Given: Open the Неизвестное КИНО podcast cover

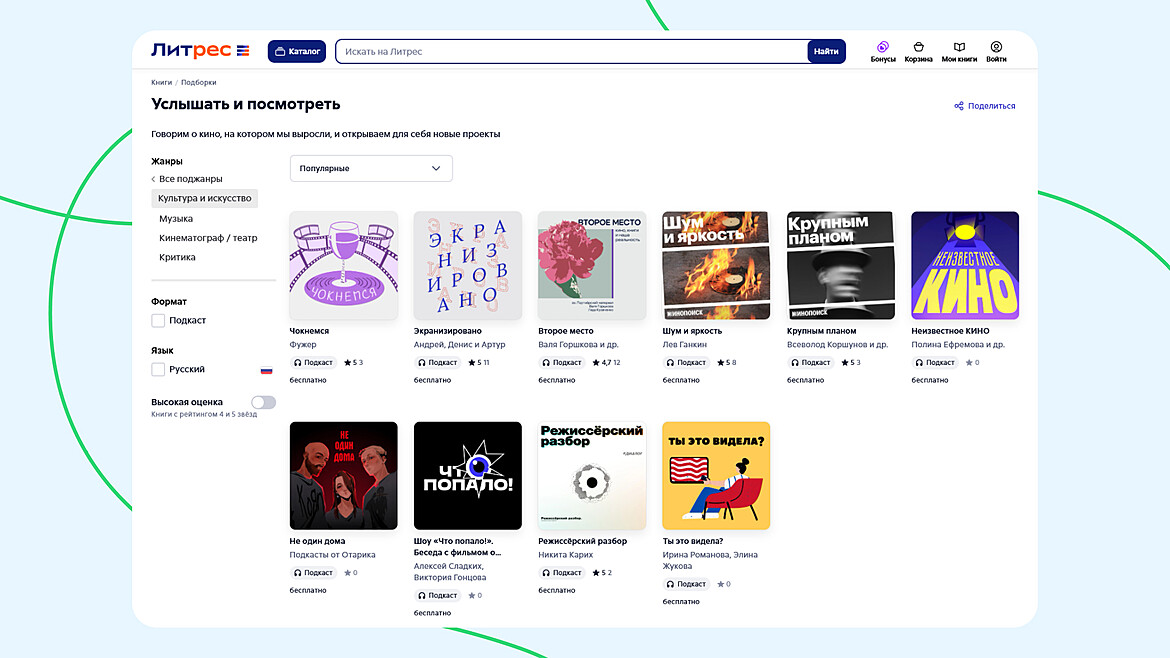Looking at the screenshot, I should click(965, 265).
